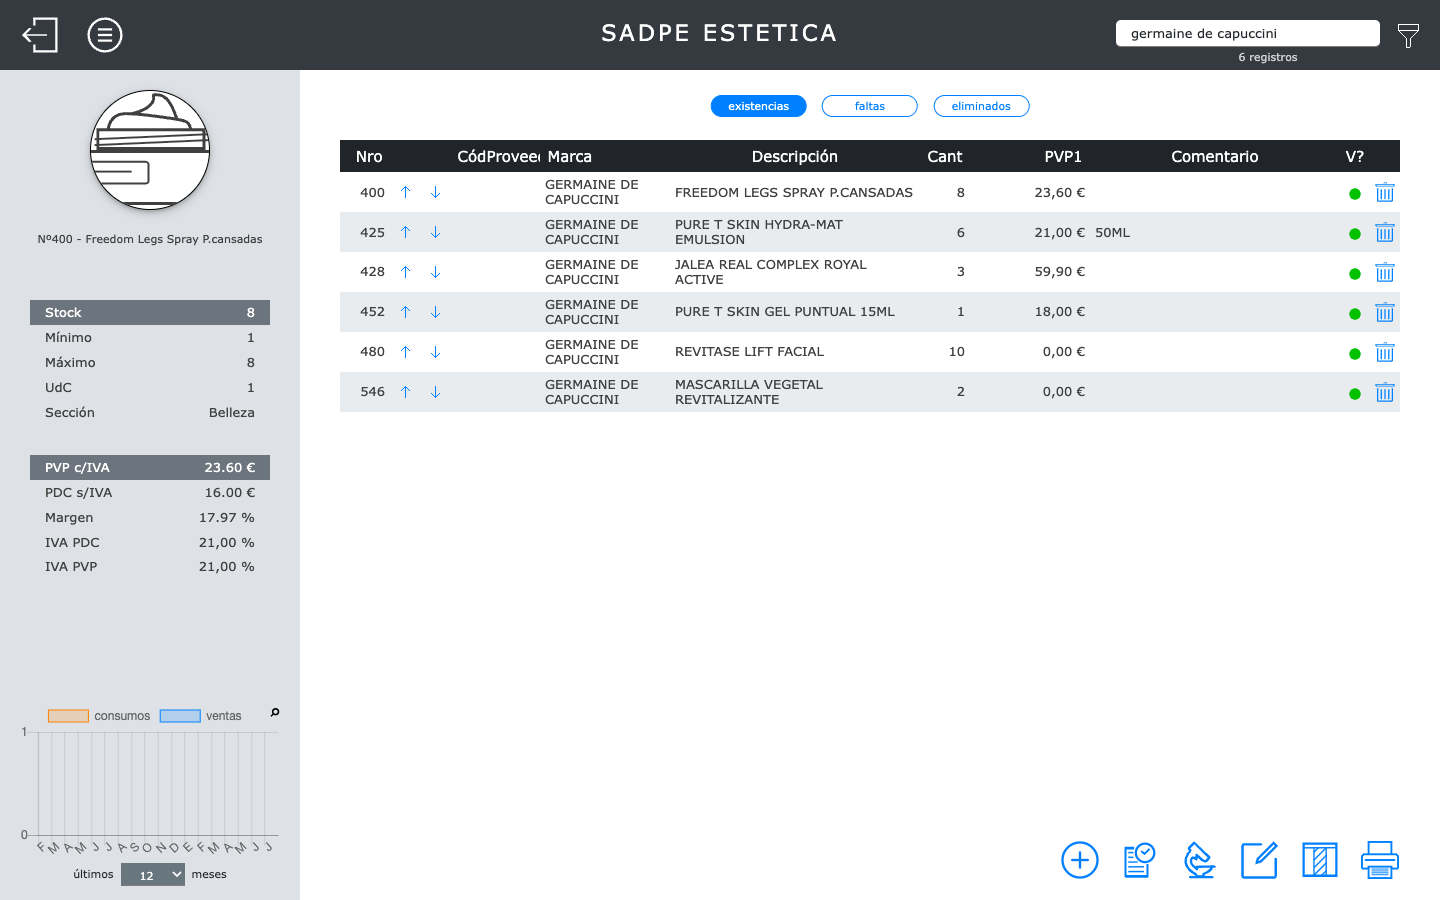Delete Freedom Legs Spray row with trash icon

click(1384, 192)
